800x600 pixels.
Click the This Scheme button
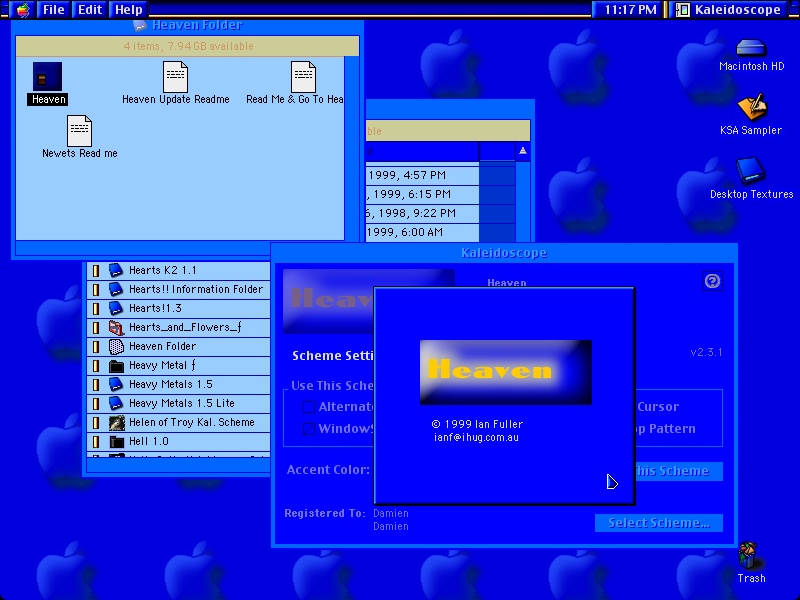pos(679,471)
